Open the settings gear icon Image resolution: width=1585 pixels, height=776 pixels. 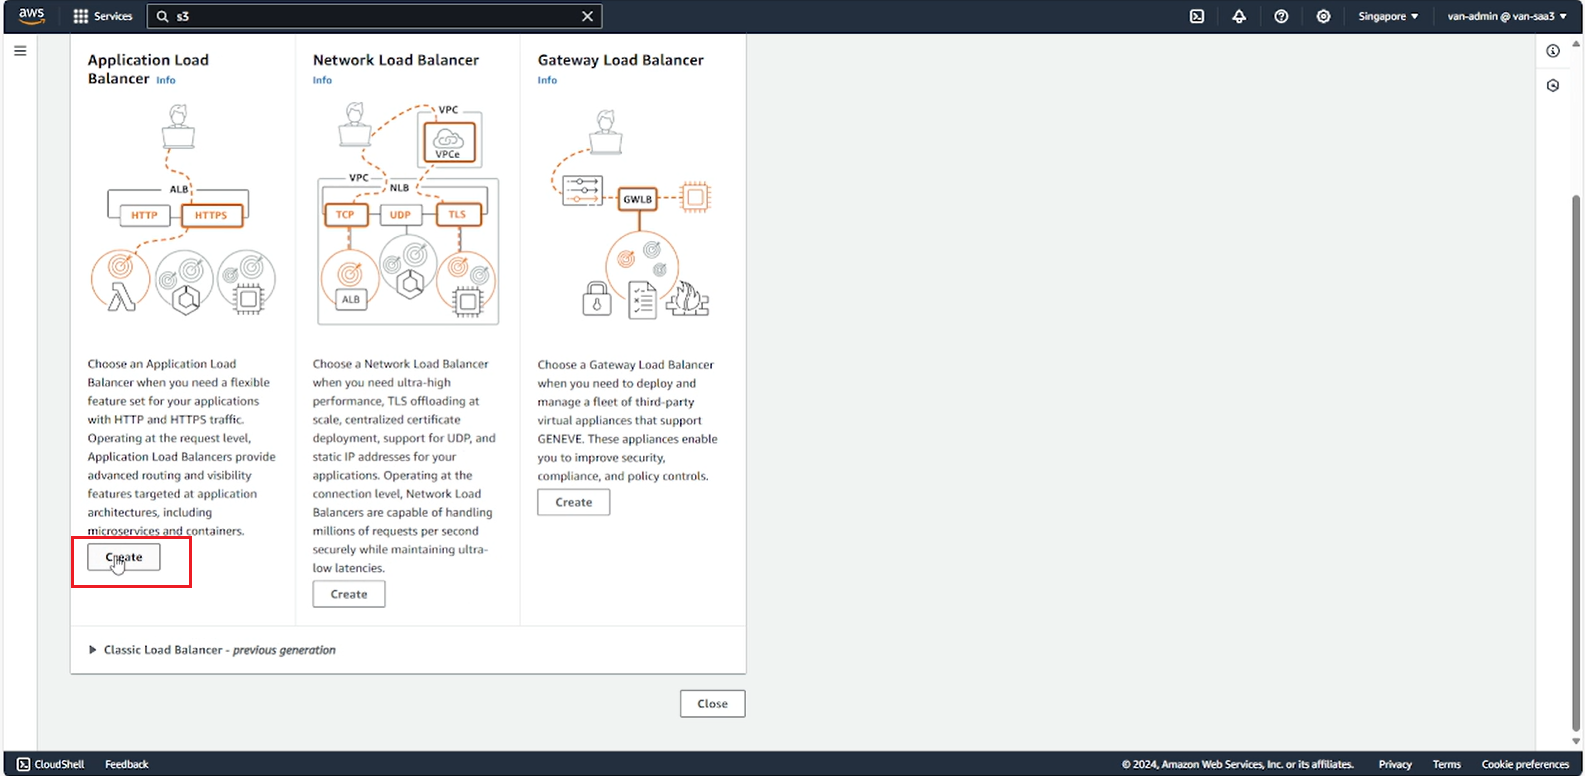[x=1323, y=16]
